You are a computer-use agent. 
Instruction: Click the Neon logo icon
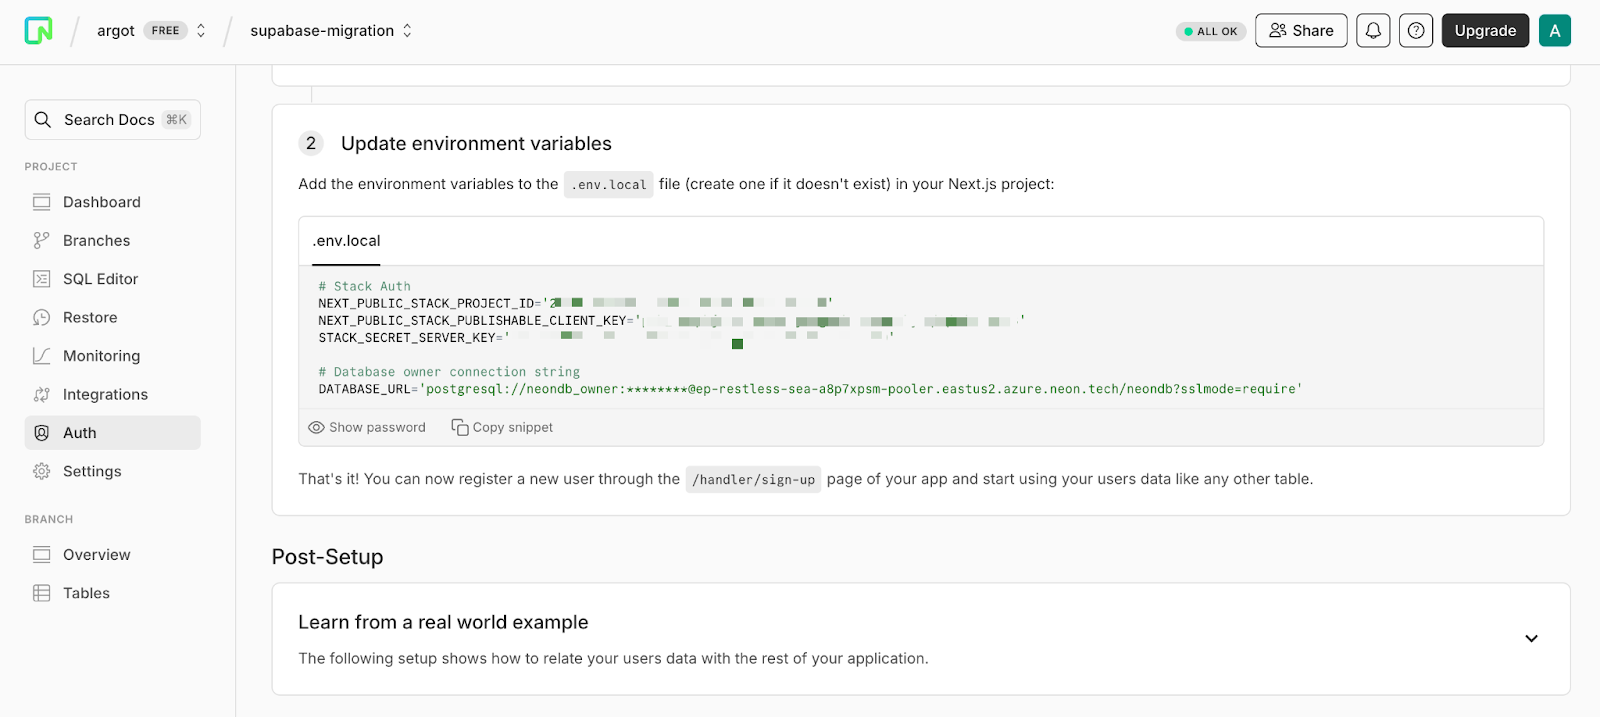click(38, 31)
